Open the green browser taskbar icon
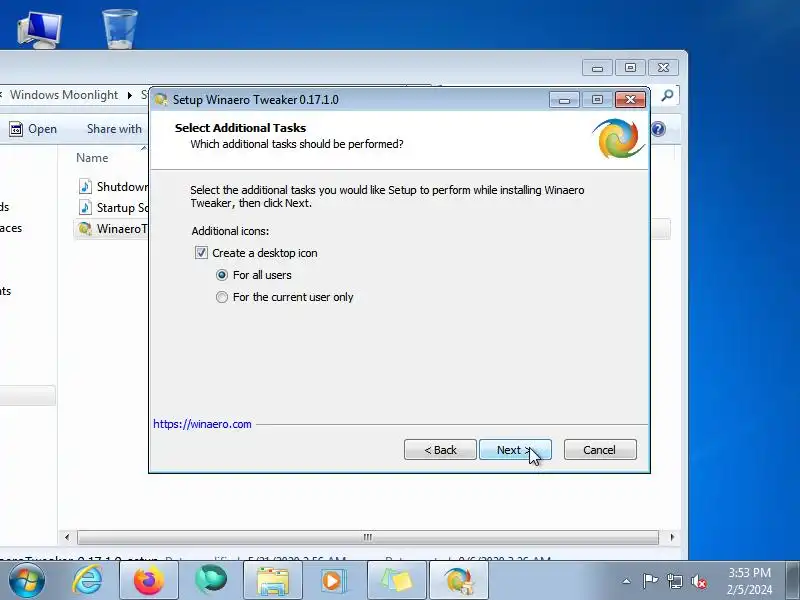This screenshot has height=600, width=800. point(211,580)
